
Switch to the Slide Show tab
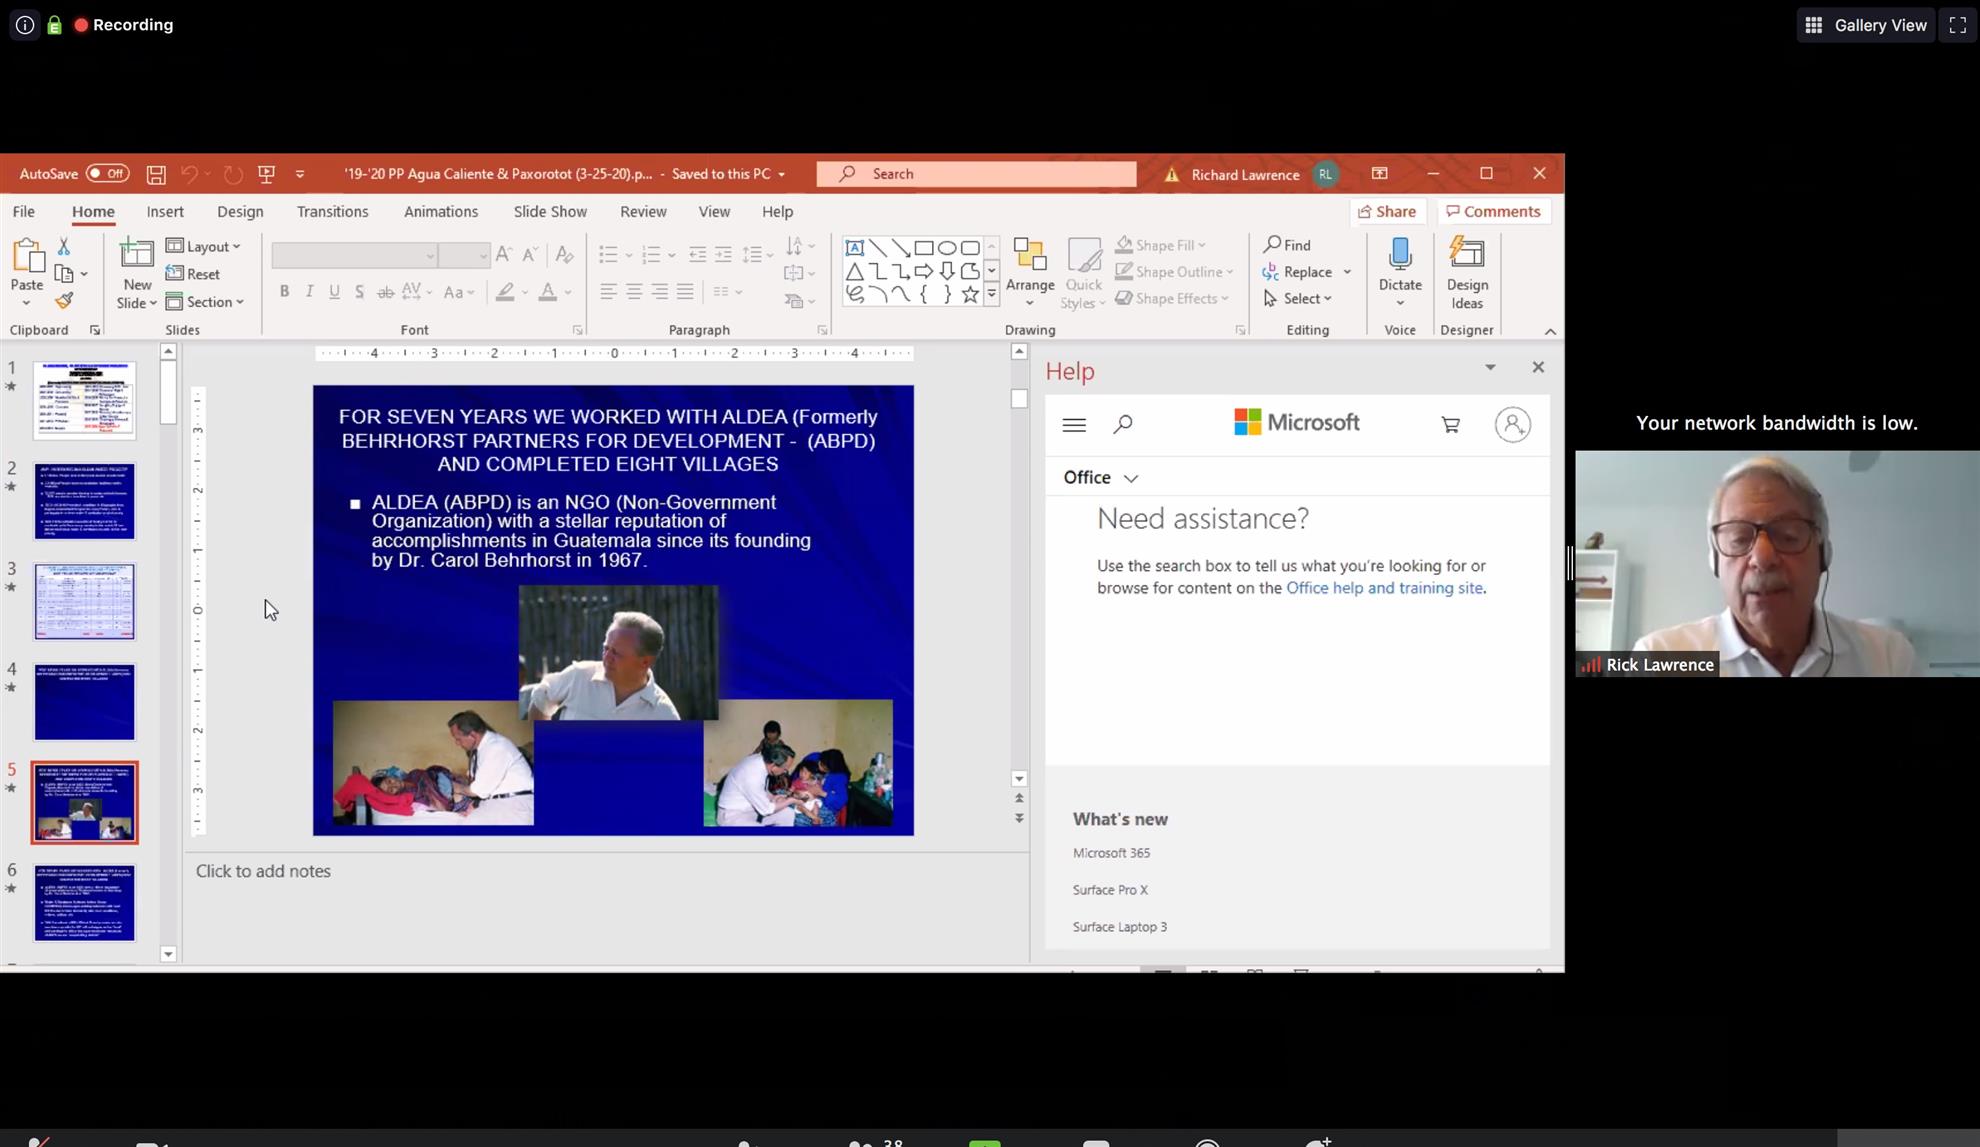pyautogui.click(x=550, y=212)
